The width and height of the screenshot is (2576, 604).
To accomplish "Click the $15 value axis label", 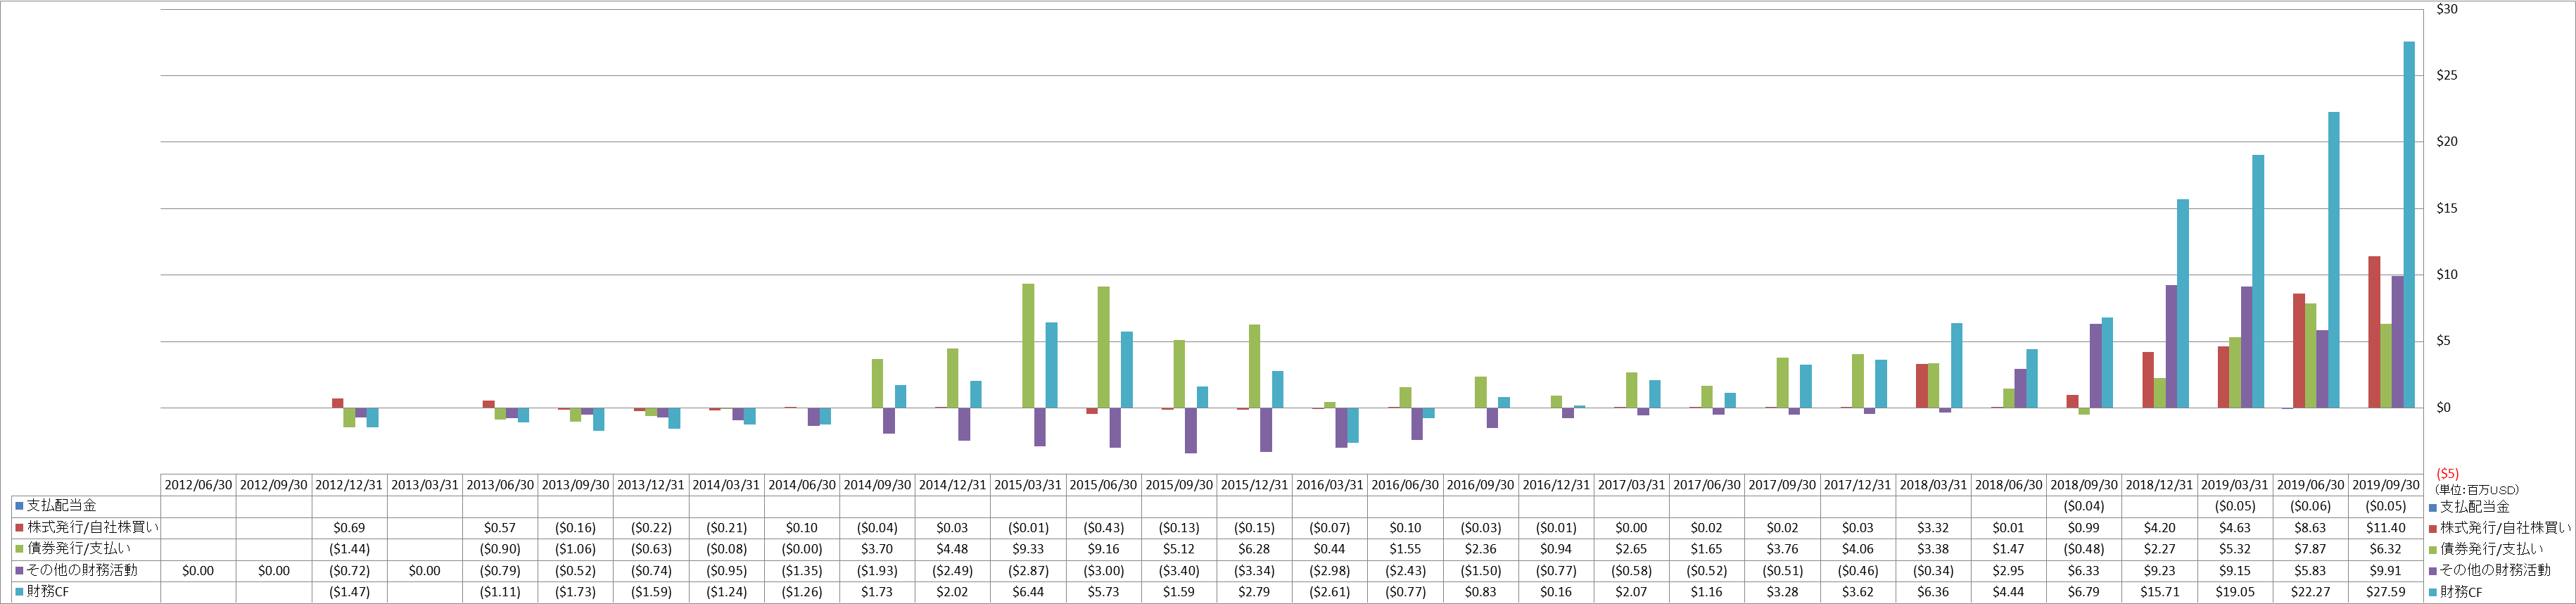I will [x=2446, y=208].
